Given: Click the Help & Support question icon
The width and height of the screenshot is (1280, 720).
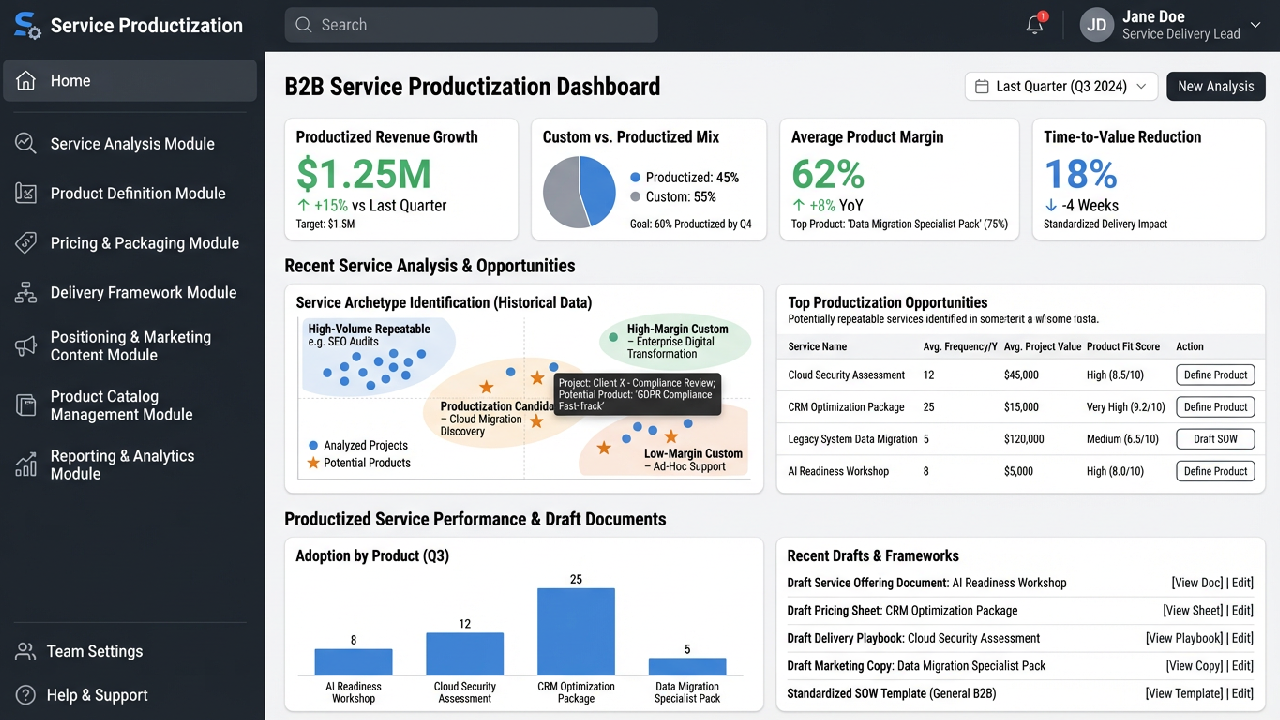Looking at the screenshot, I should point(26,695).
